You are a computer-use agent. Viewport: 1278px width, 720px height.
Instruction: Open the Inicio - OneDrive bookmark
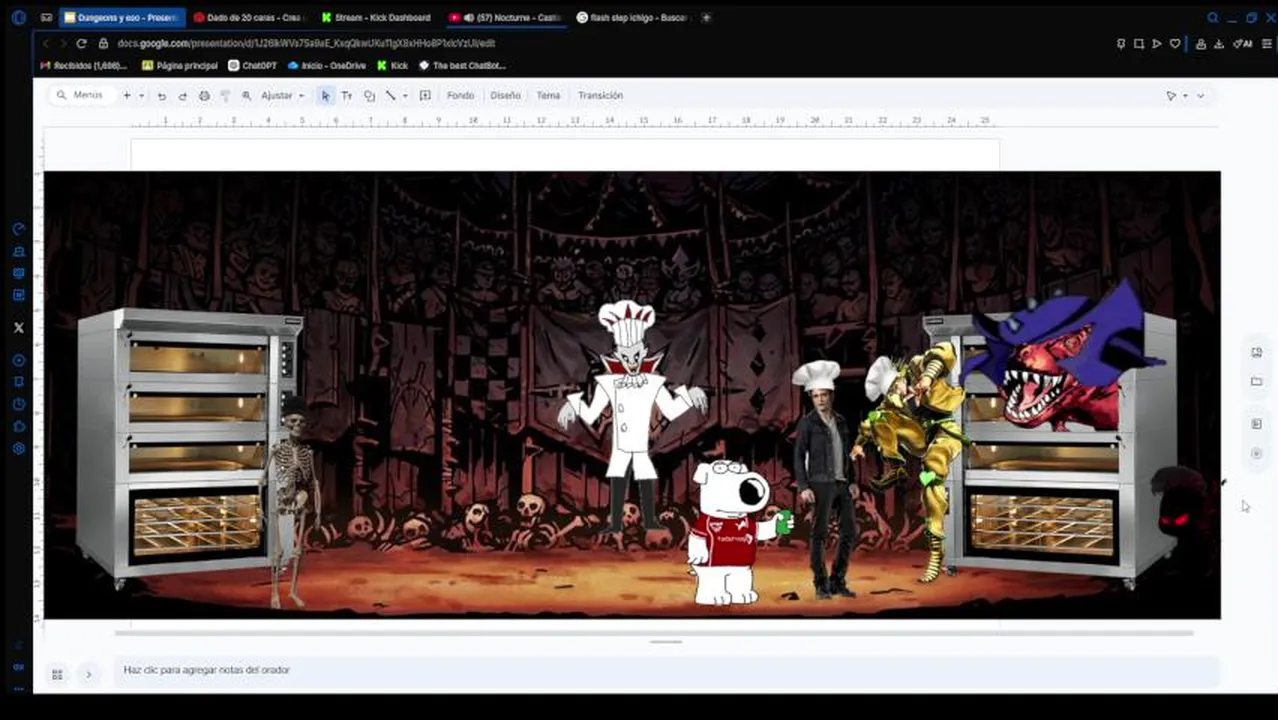coord(327,66)
